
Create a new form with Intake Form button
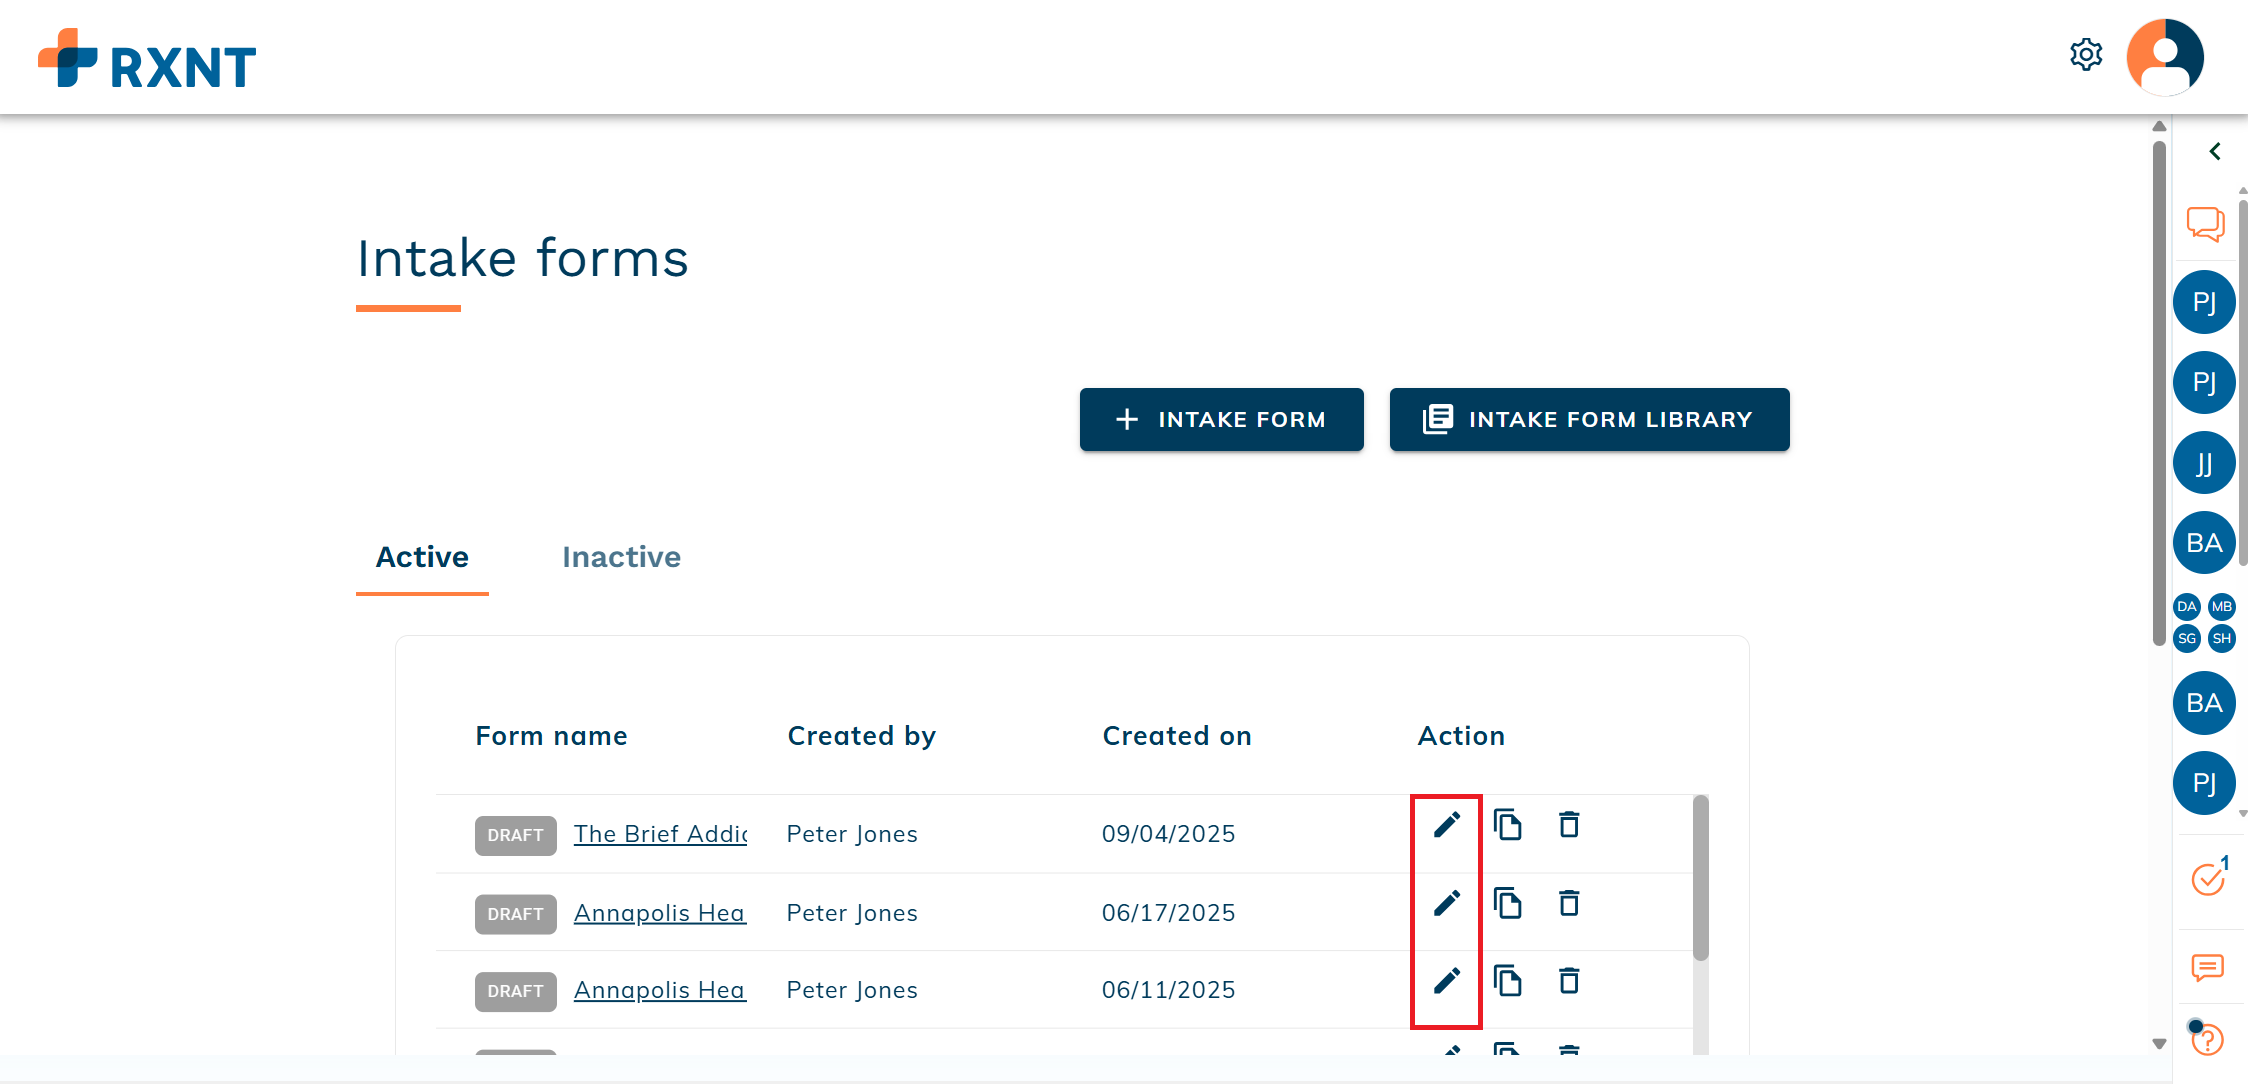click(1221, 419)
